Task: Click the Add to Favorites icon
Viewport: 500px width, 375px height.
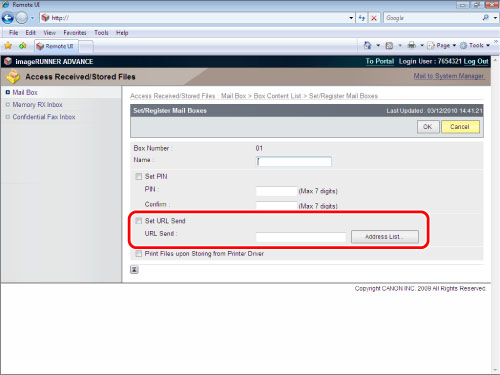Action: click(23, 46)
